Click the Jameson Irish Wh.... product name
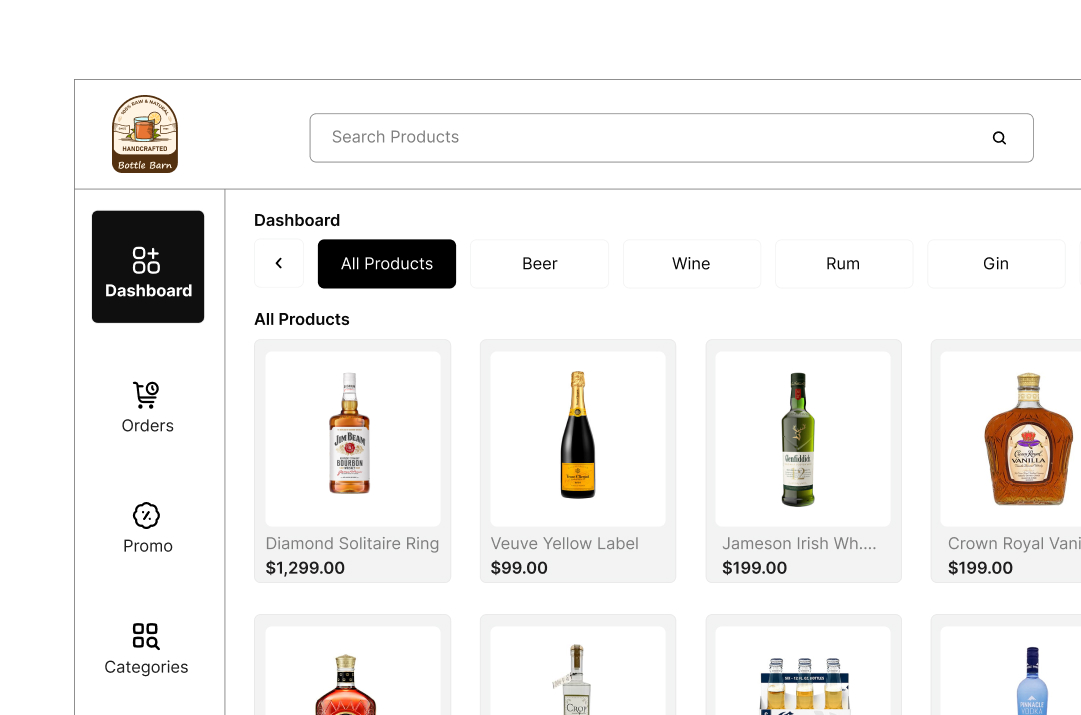The image size is (1081, 715). point(799,543)
